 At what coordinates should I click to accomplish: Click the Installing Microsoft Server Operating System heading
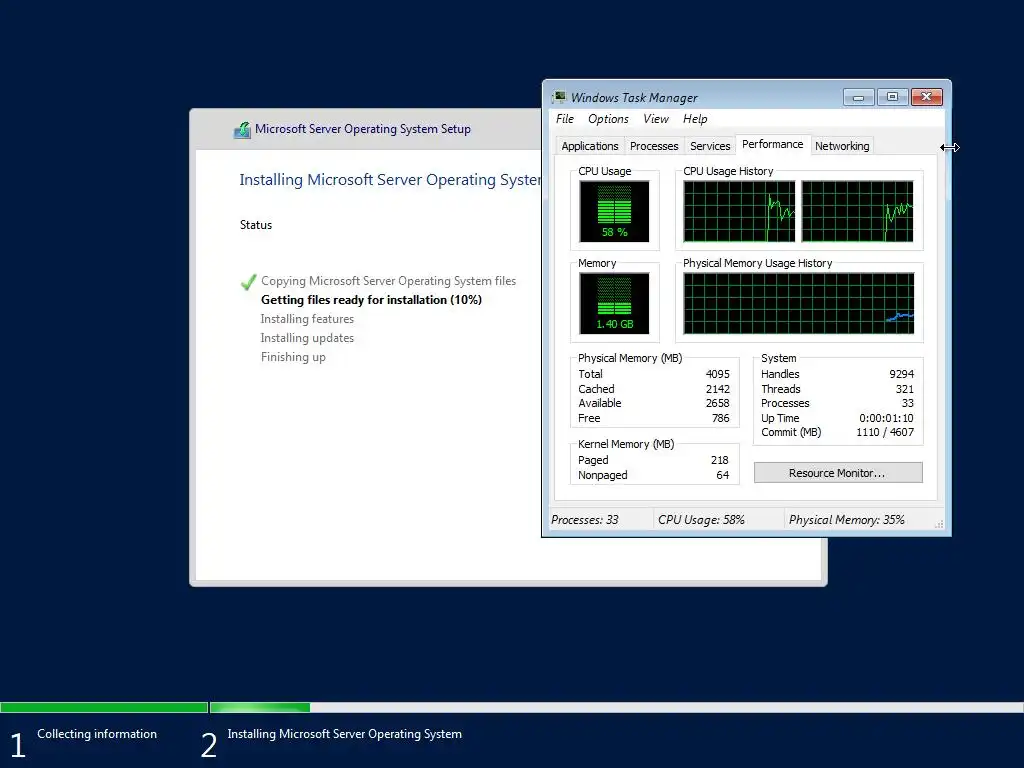tap(390, 180)
